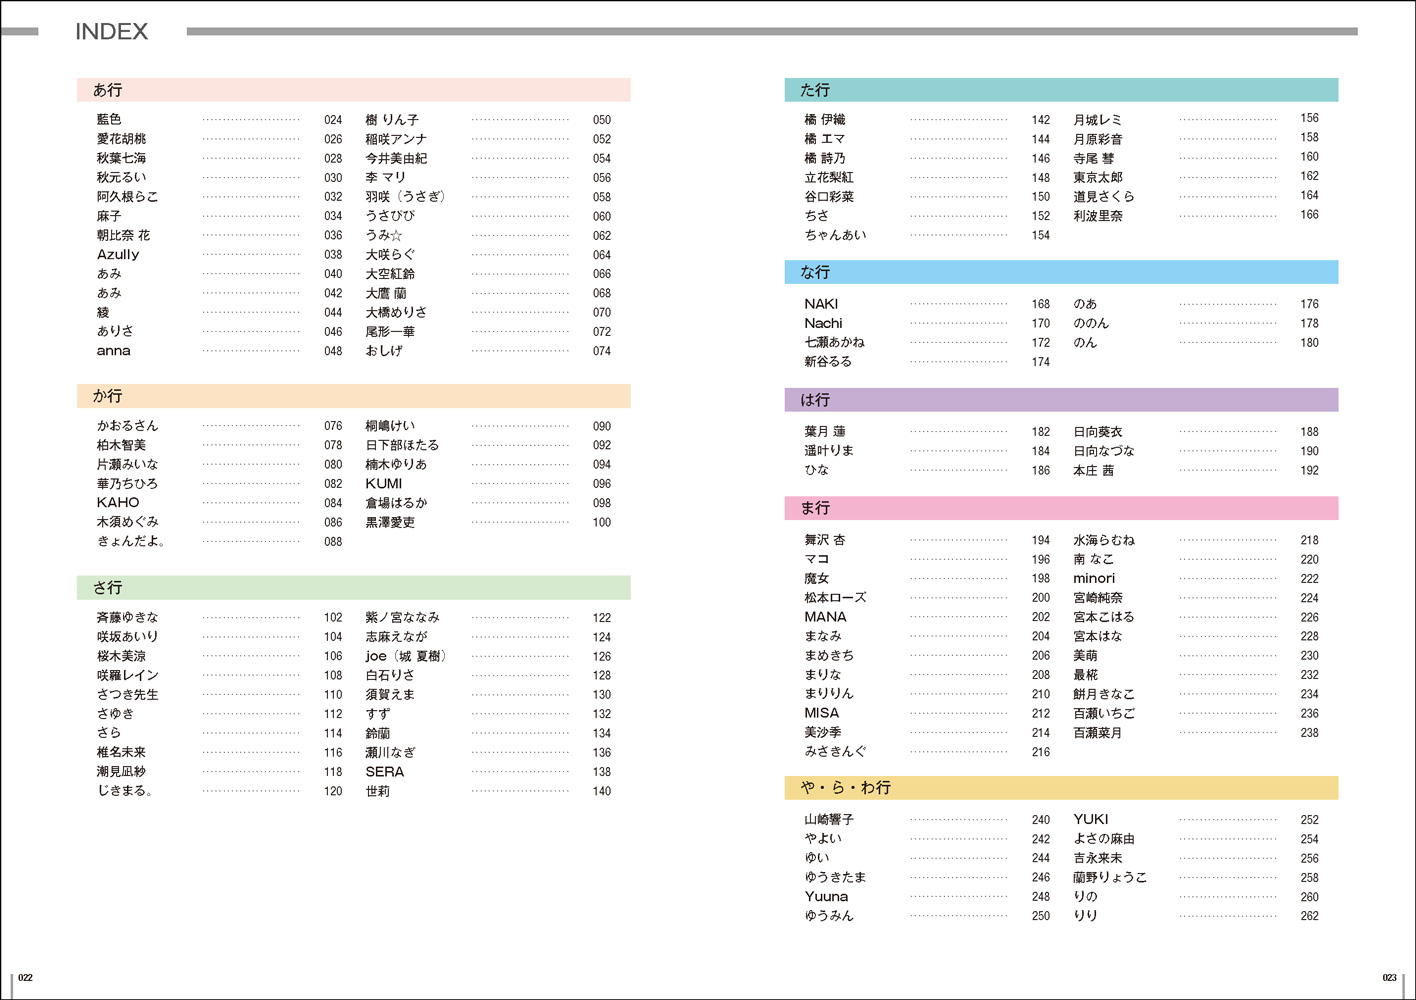Viewport: 1416px width, 1000px height.
Task: Select the や・ら・わ行 yellow section header
Action: click(x=845, y=788)
